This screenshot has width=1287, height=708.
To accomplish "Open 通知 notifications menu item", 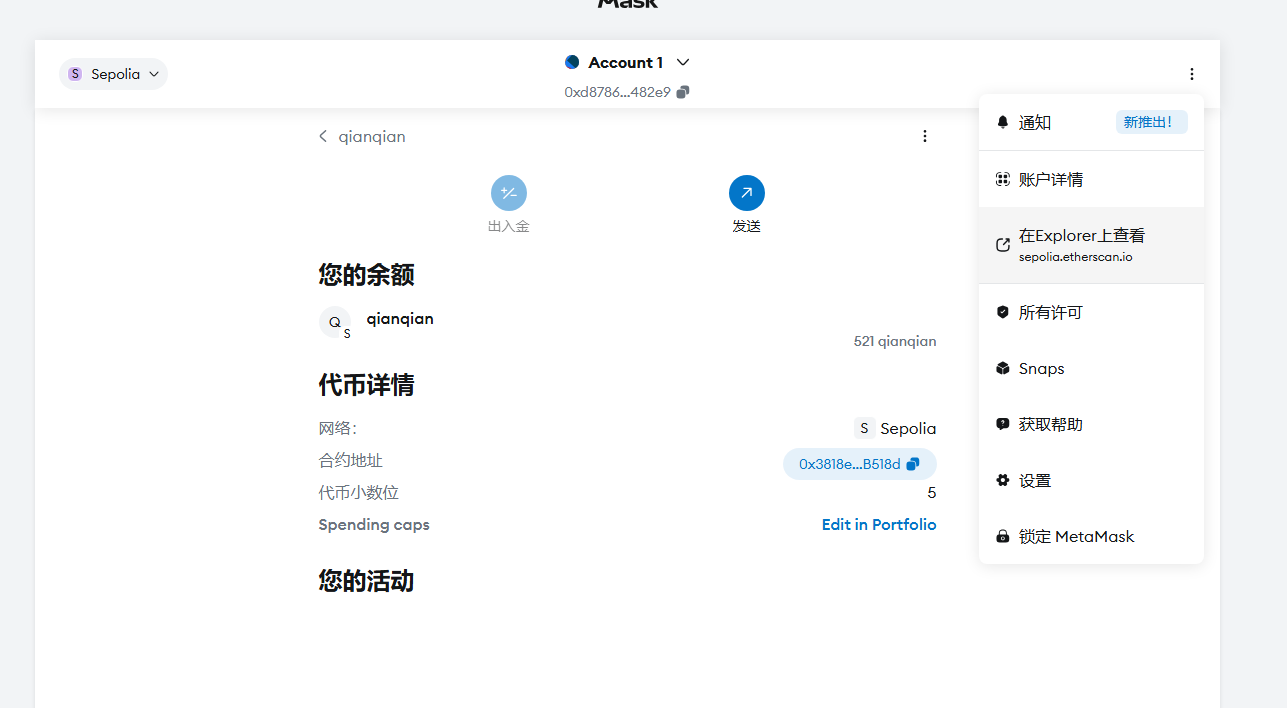I will coord(1091,123).
